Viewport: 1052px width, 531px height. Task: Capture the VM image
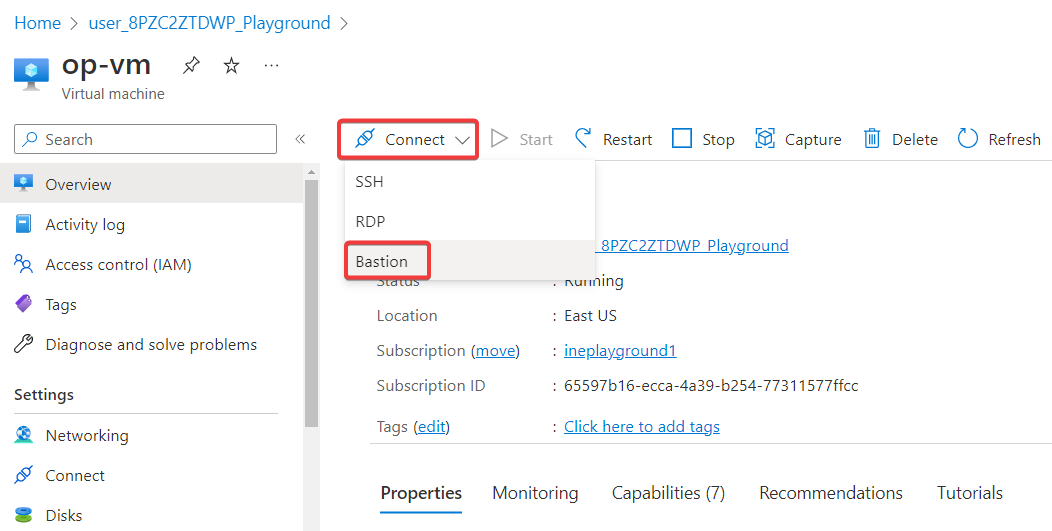pos(798,139)
